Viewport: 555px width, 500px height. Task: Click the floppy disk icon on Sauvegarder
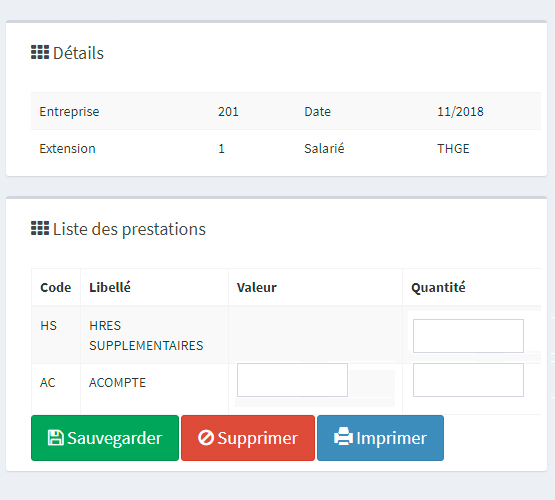pos(56,437)
